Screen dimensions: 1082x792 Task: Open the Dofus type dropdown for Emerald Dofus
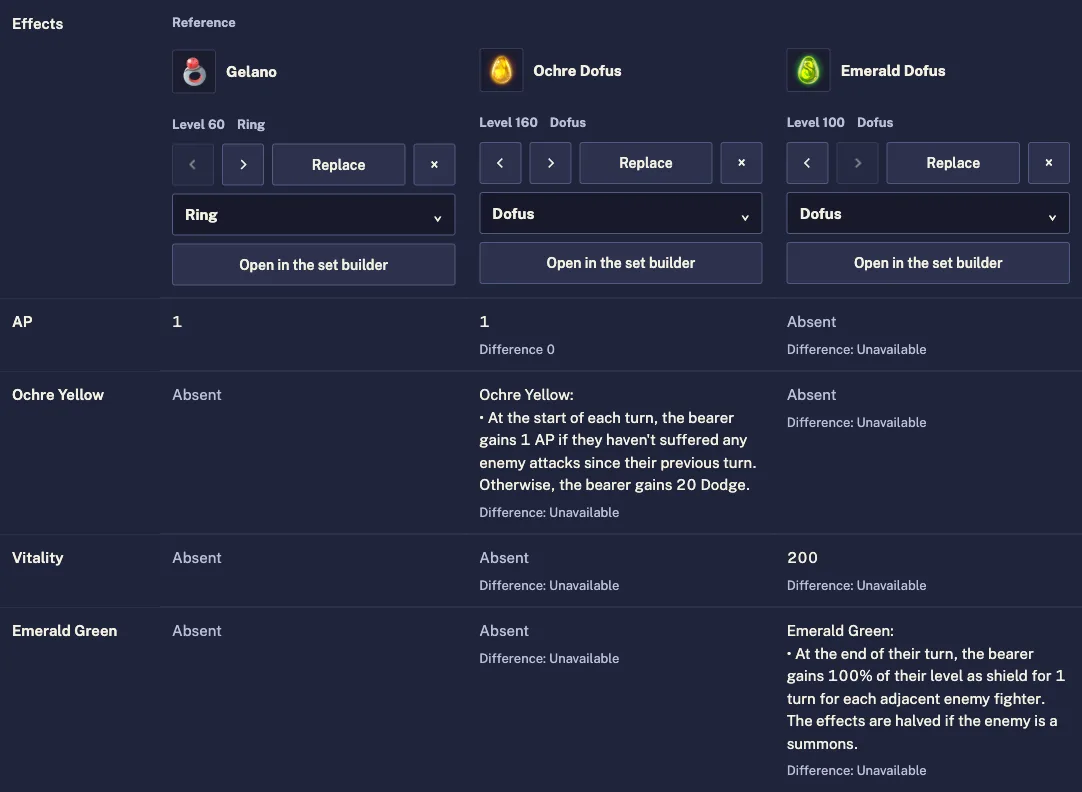click(928, 213)
